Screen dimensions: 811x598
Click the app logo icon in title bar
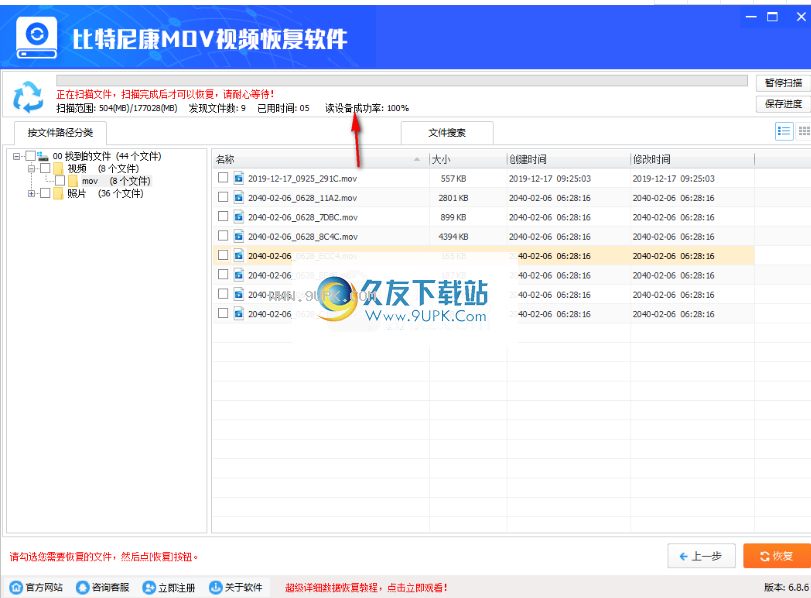click(x=36, y=38)
